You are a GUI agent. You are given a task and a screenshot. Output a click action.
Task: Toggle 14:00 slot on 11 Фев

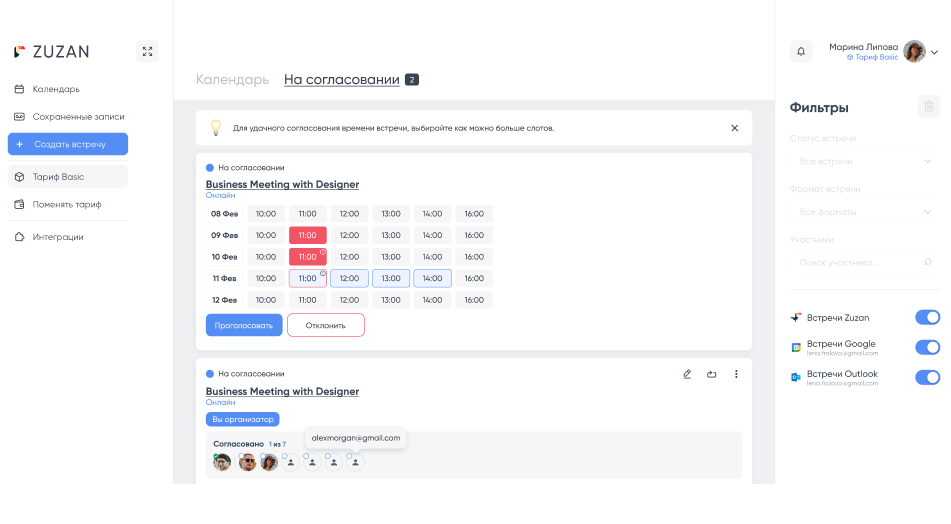(x=432, y=278)
